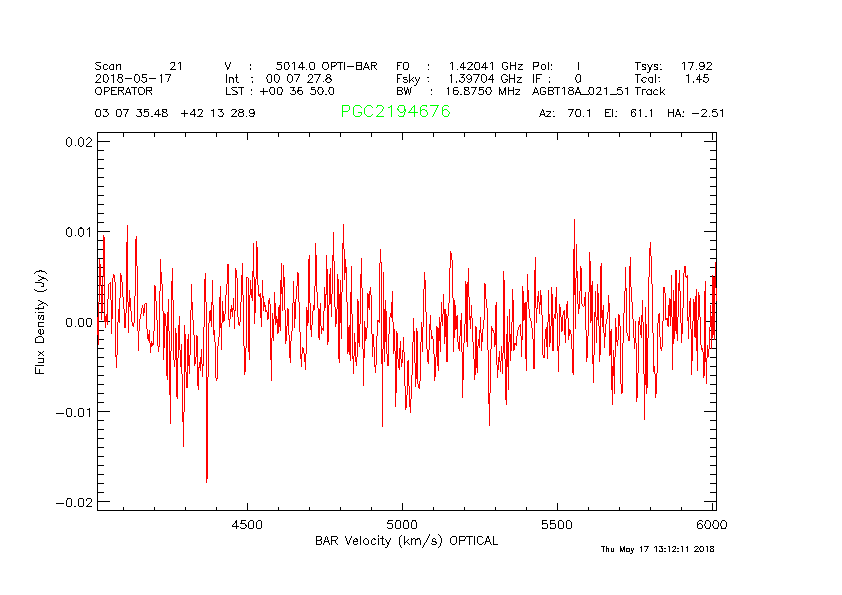This screenshot has height=595, width=842.
Task: Click the Scan 21 label
Action: [x=138, y=66]
